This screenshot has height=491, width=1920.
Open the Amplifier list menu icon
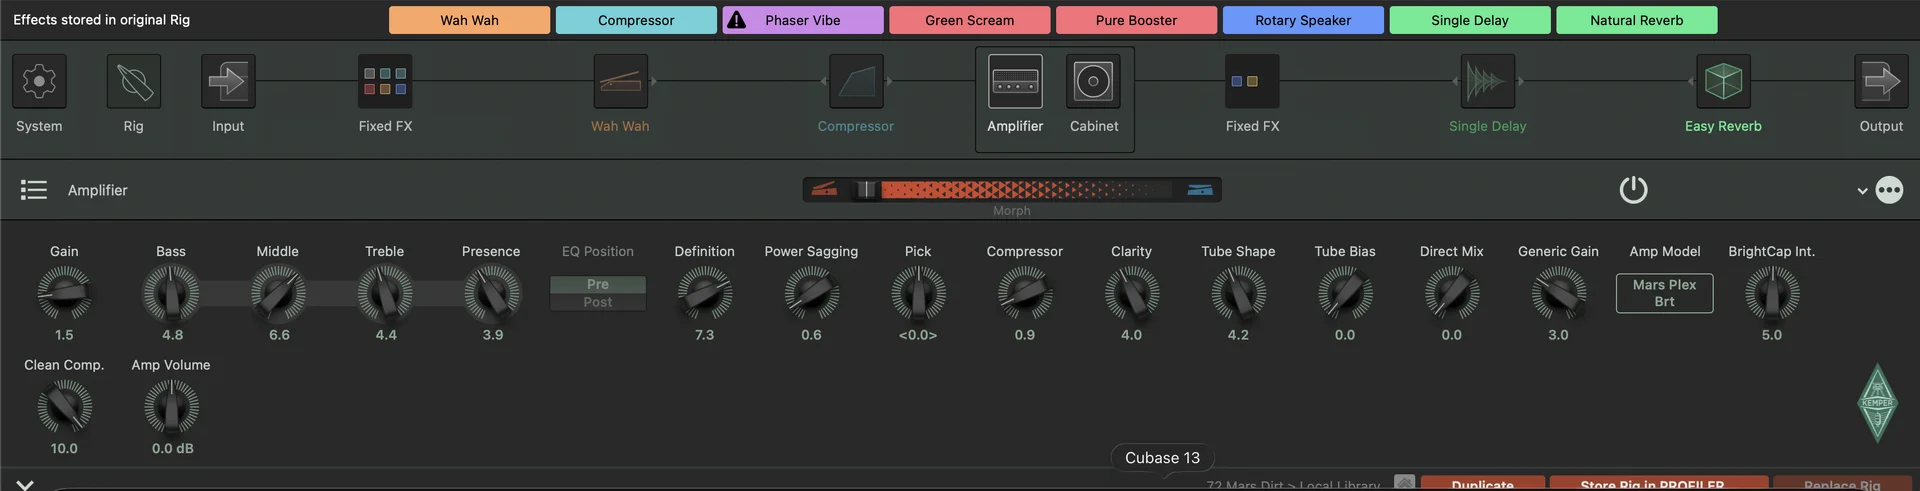pos(34,190)
